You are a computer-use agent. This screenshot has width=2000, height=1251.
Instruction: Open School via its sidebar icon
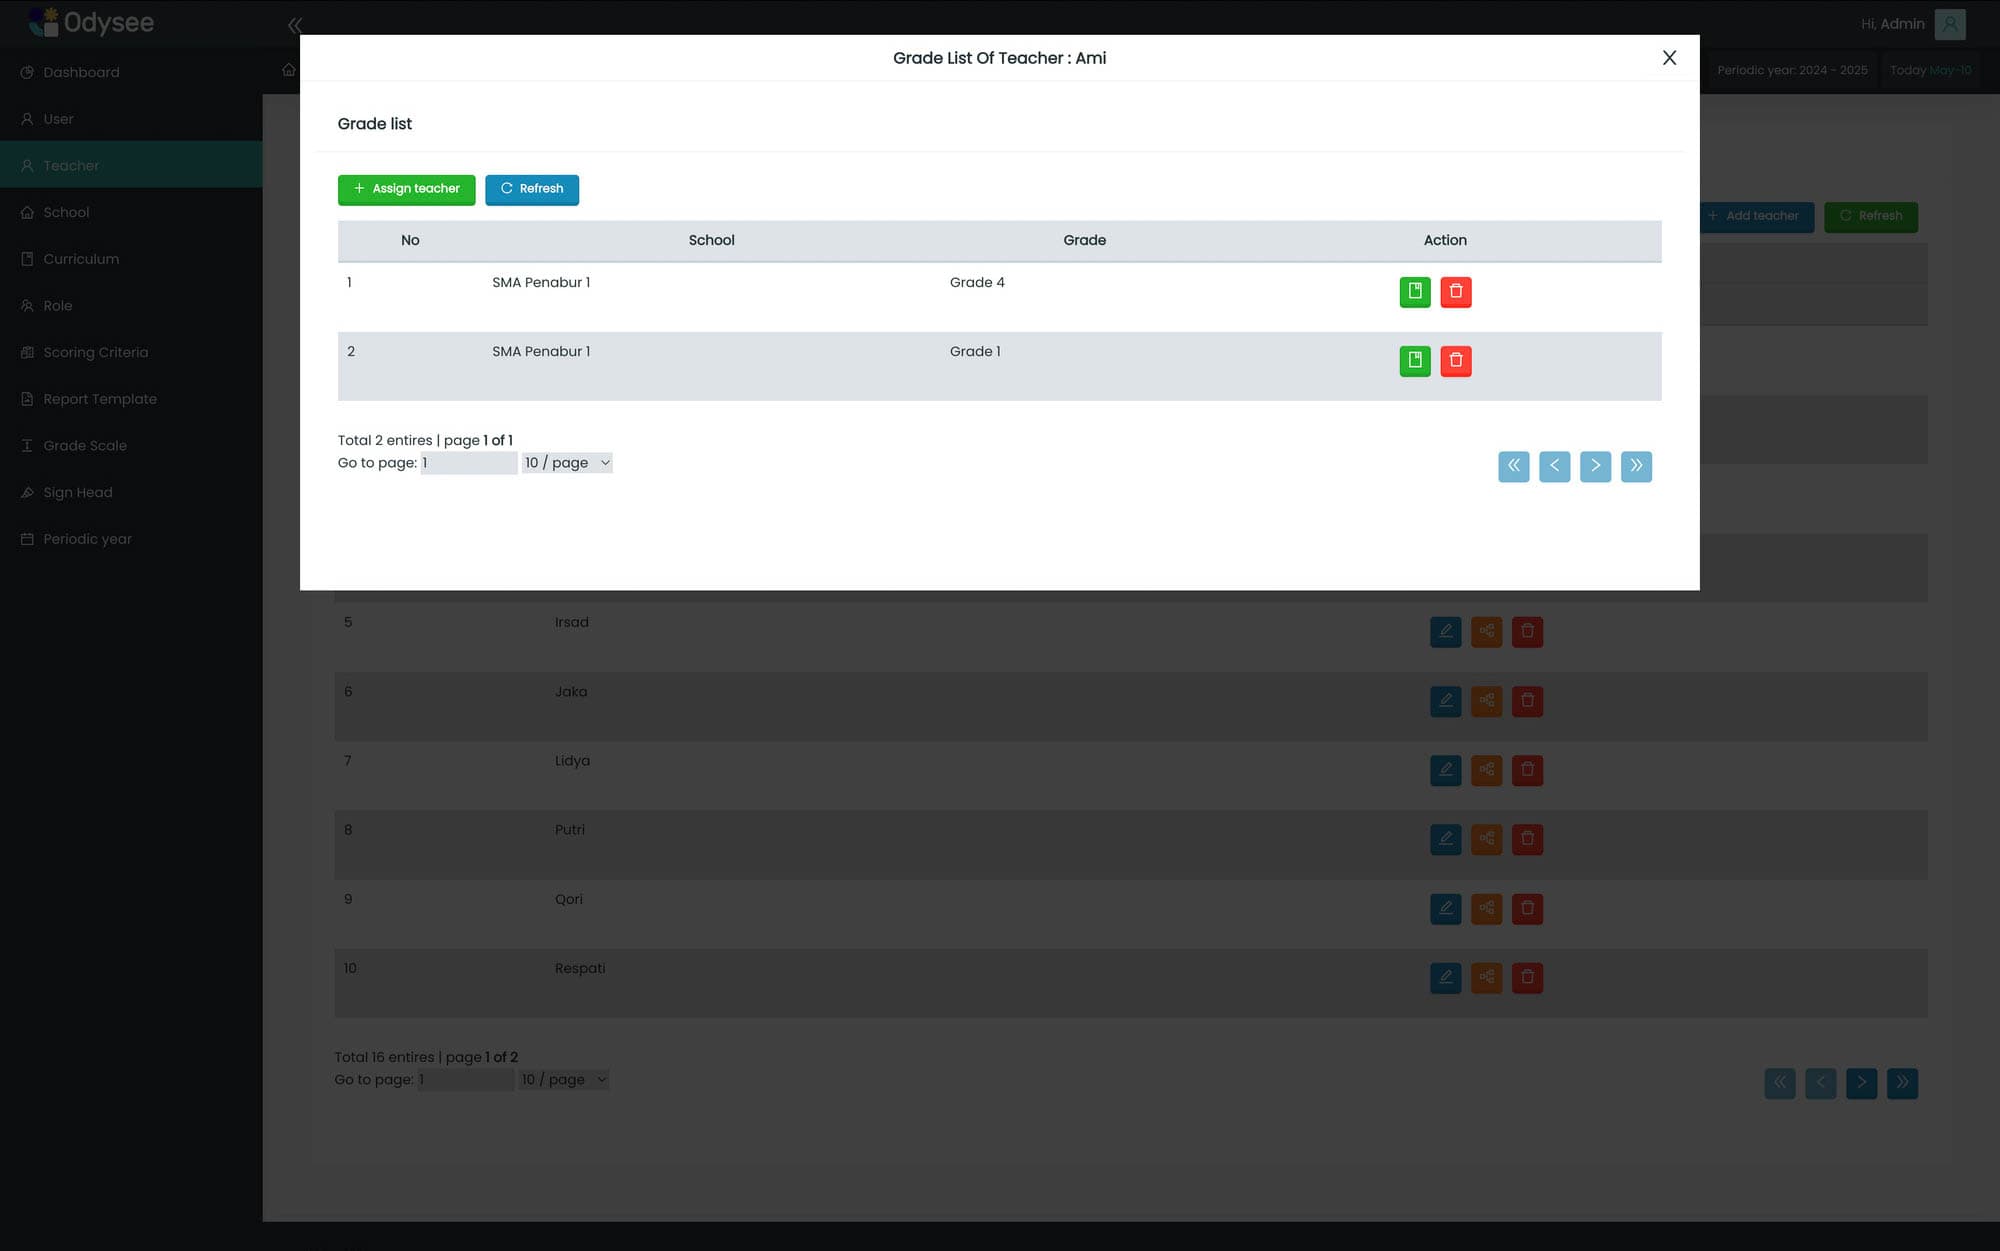pyautogui.click(x=26, y=212)
